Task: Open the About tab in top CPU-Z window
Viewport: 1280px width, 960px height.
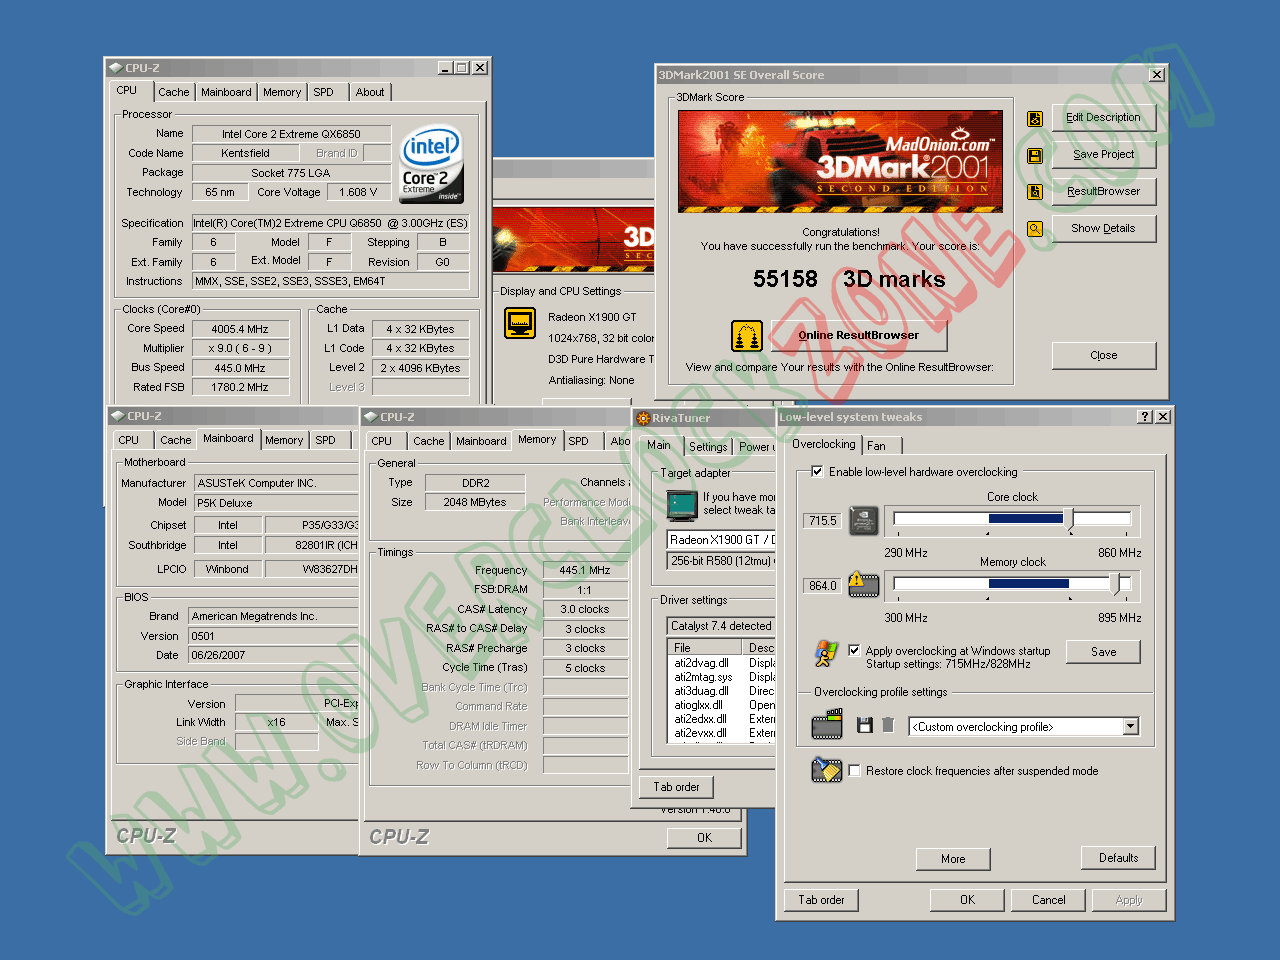Action: pos(370,92)
